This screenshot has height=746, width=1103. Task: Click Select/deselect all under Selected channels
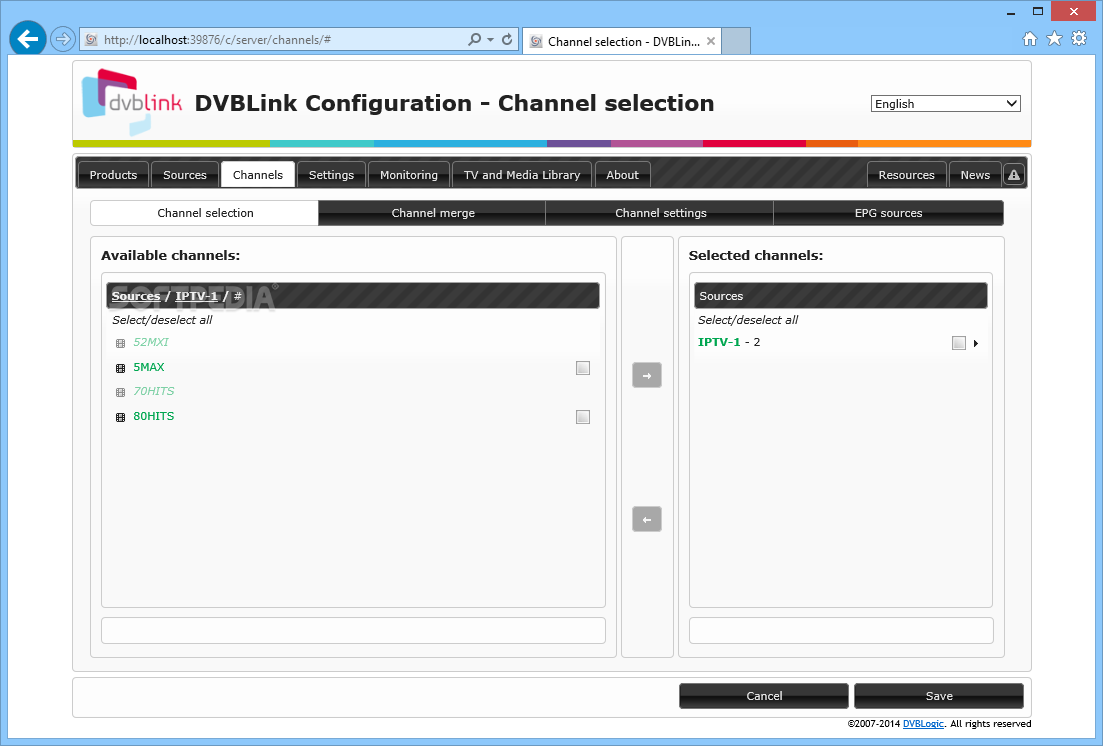tap(748, 320)
